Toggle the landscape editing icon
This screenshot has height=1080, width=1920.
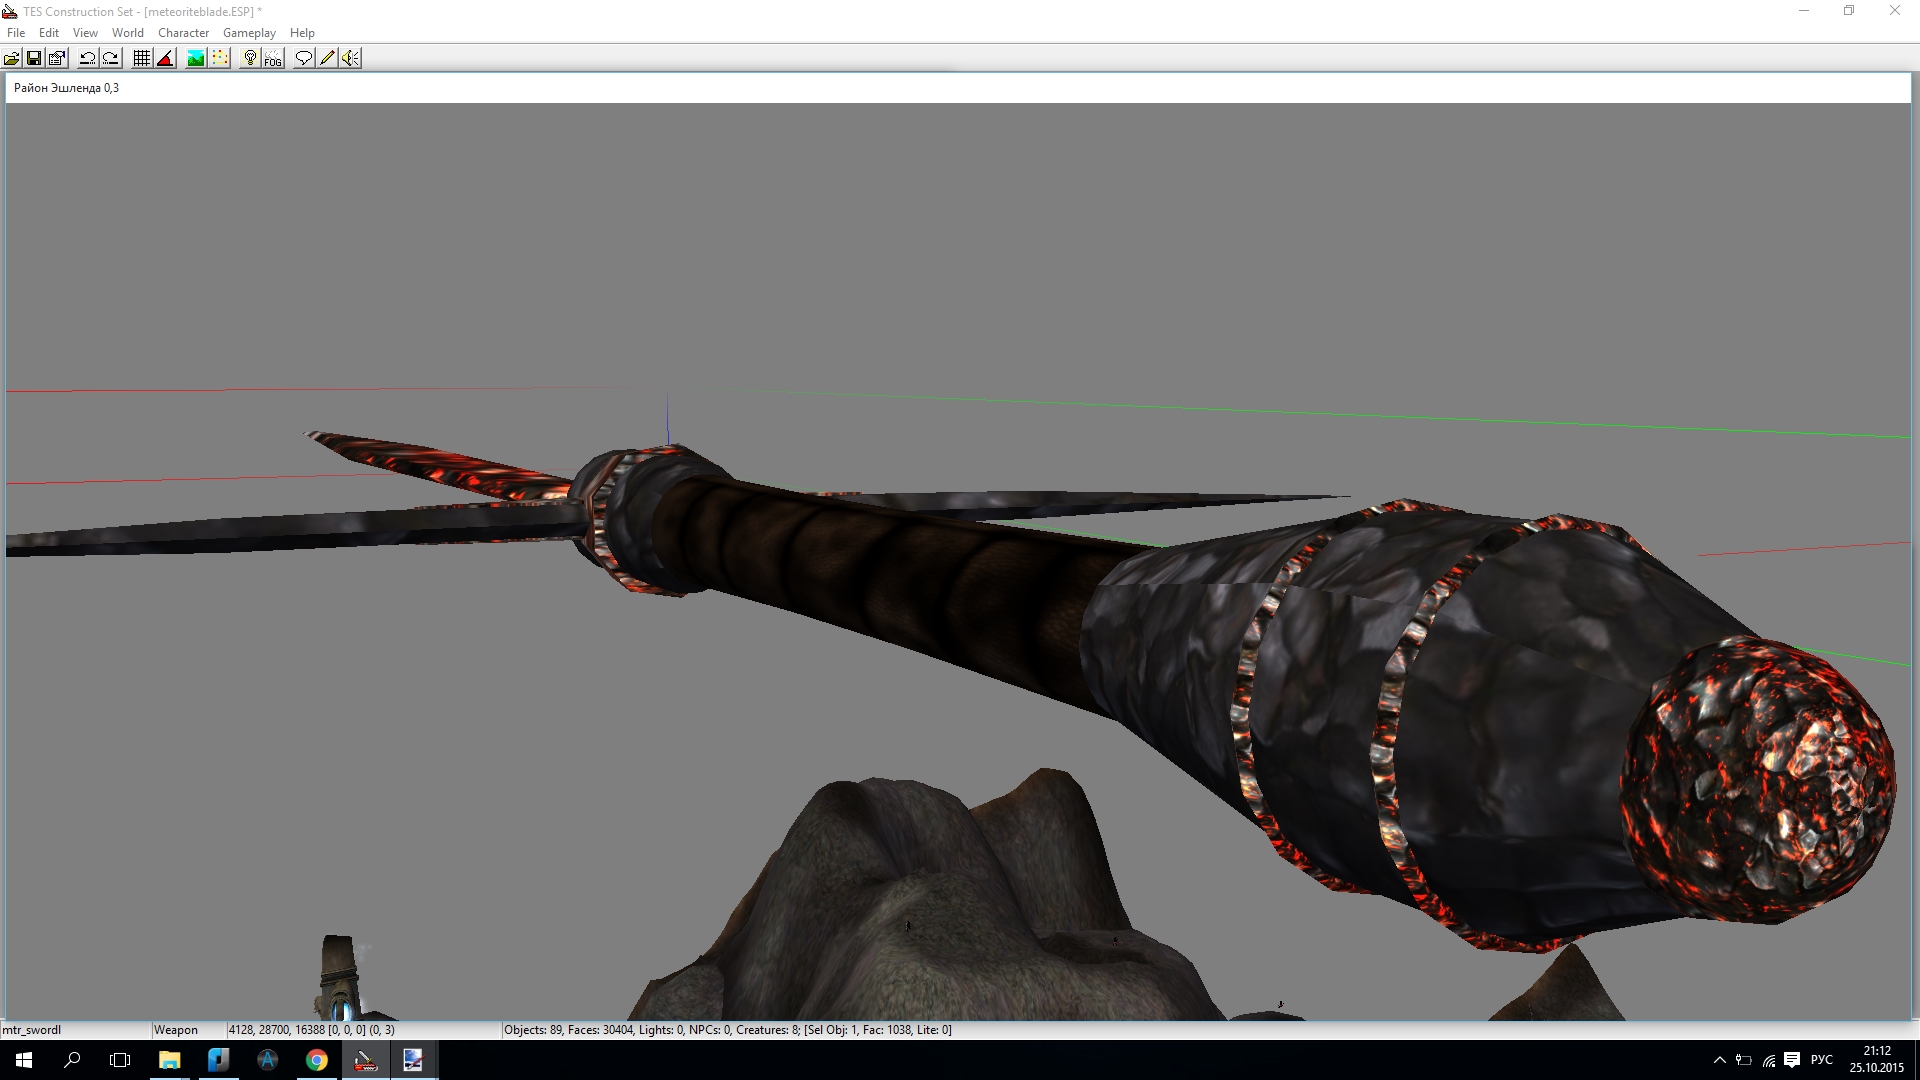[196, 58]
